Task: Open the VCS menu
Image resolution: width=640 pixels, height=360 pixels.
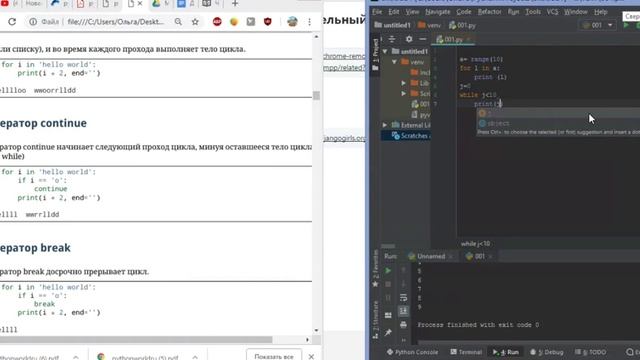Action: point(552,12)
